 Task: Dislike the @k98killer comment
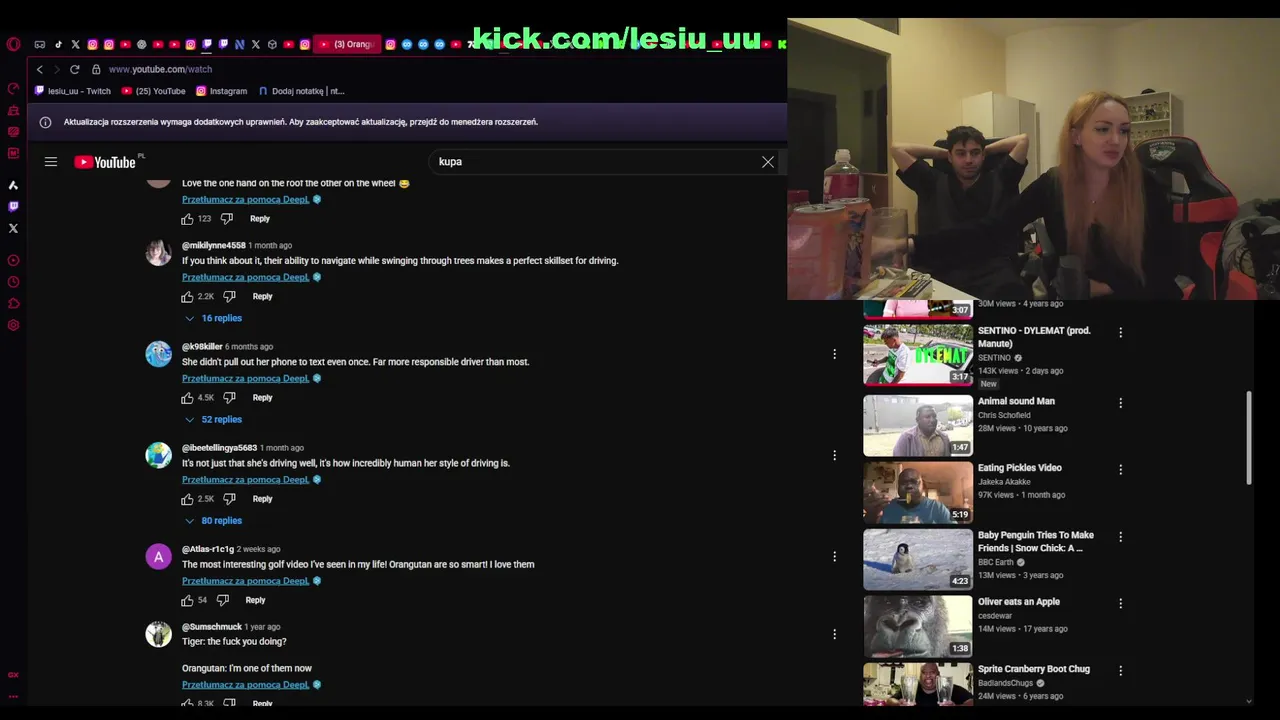tap(229, 398)
